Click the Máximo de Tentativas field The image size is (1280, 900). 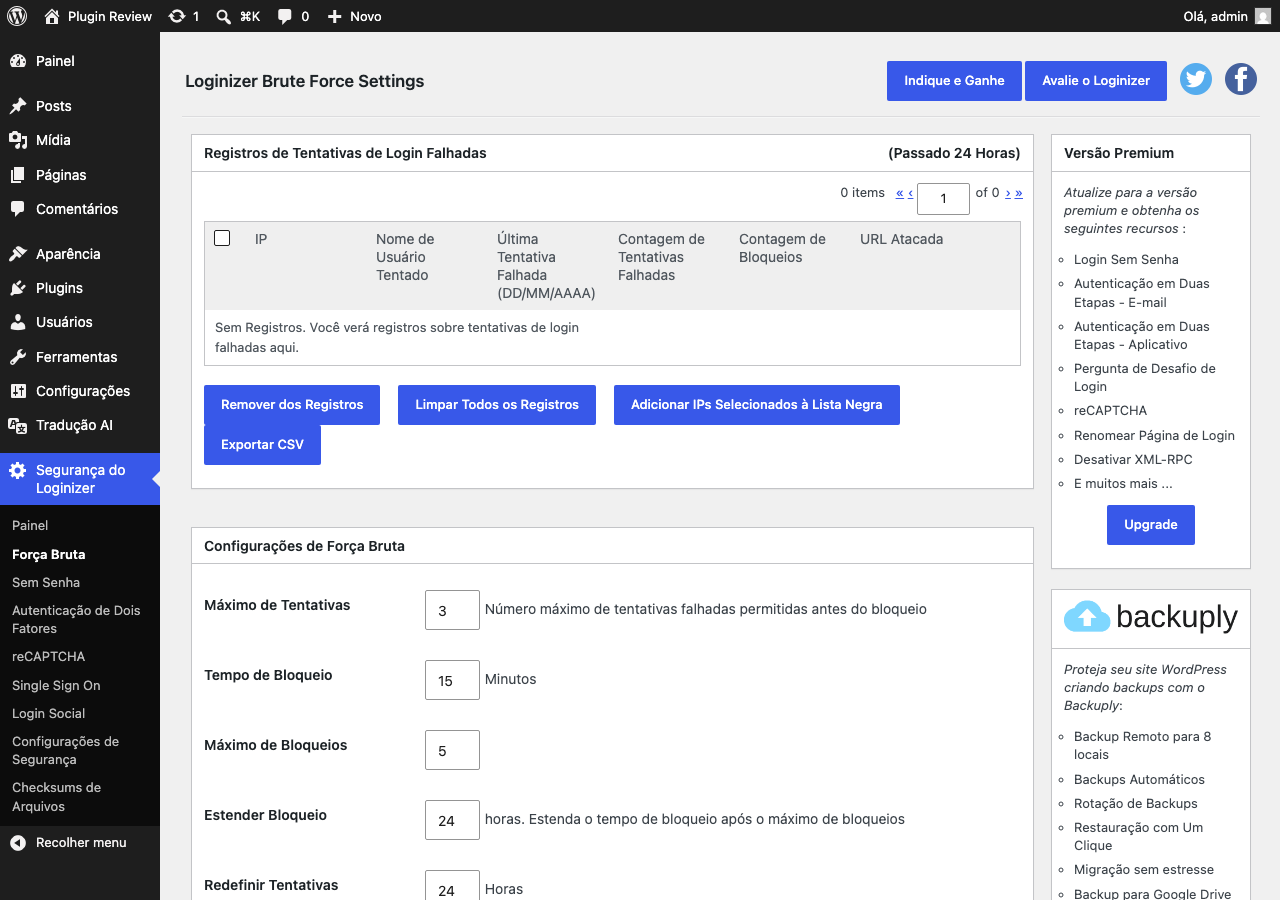(x=452, y=610)
